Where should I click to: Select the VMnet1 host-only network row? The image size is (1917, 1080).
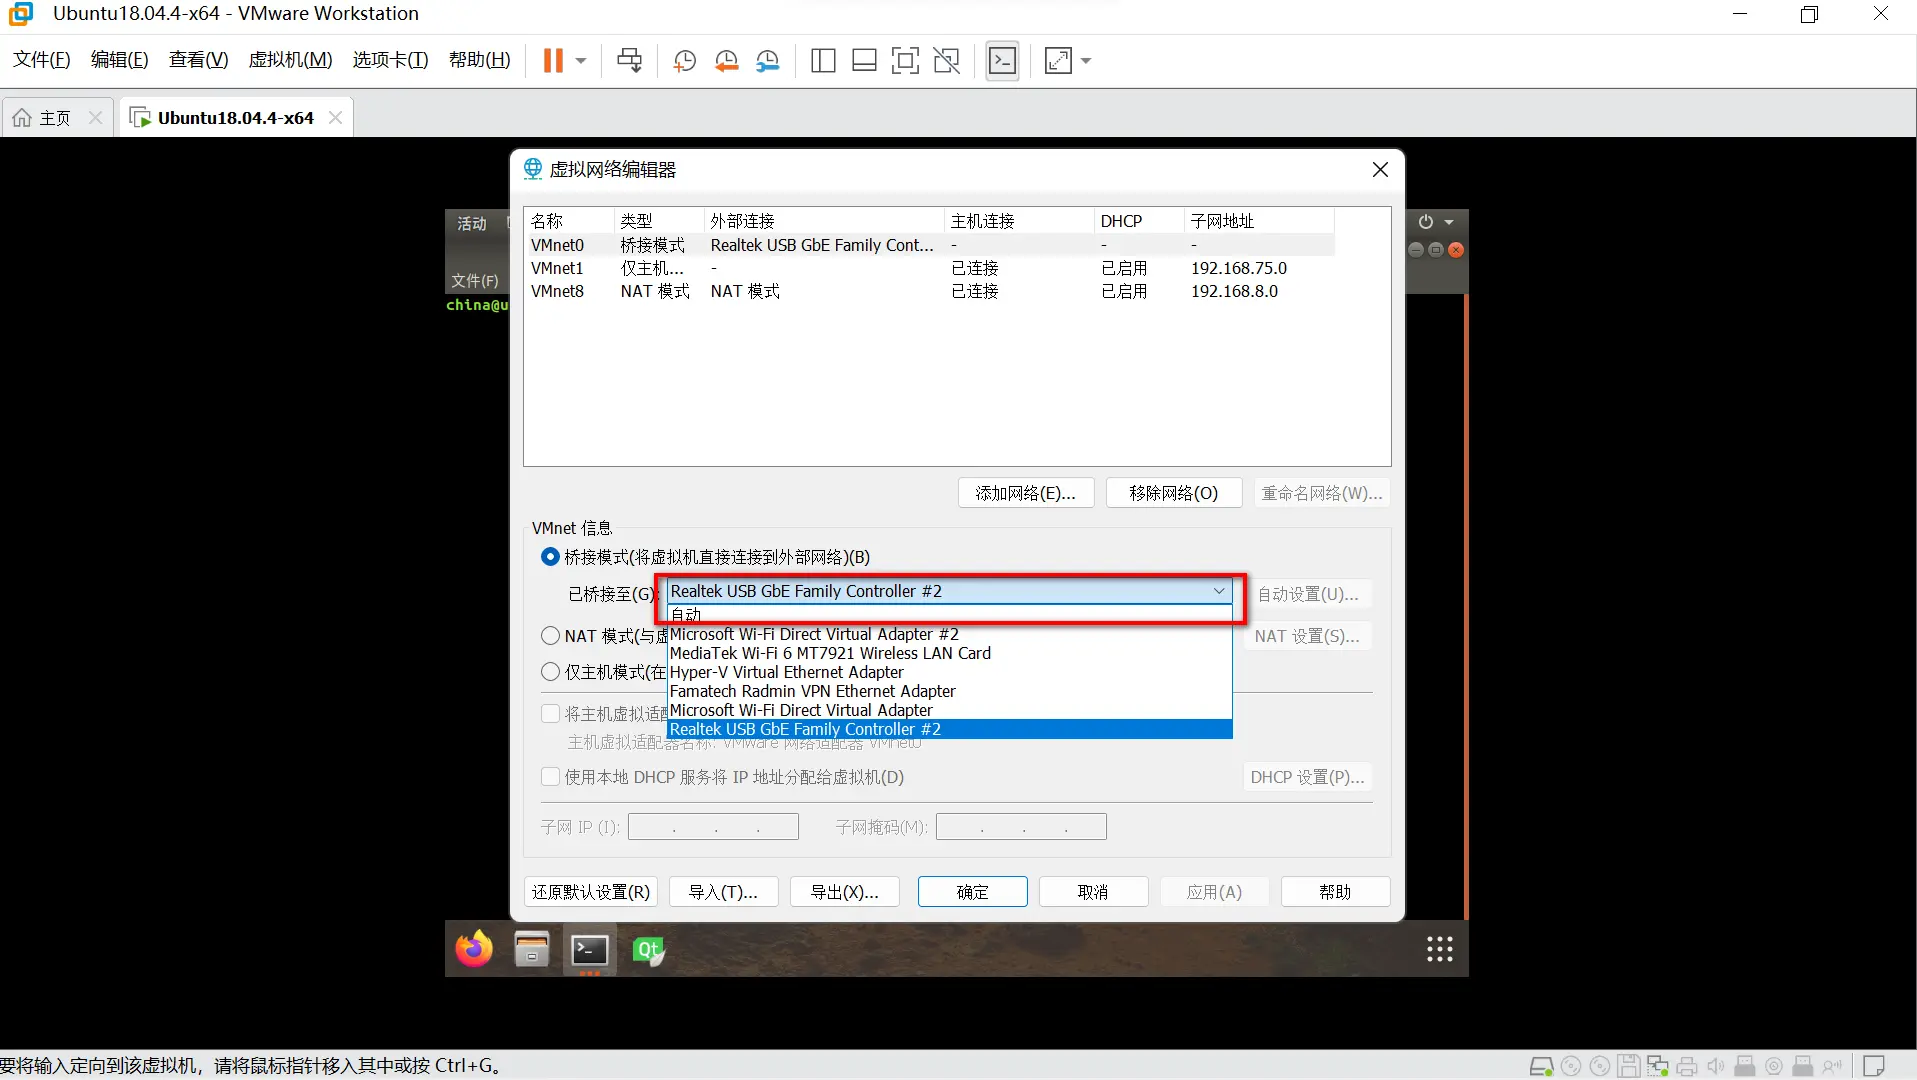(x=930, y=268)
